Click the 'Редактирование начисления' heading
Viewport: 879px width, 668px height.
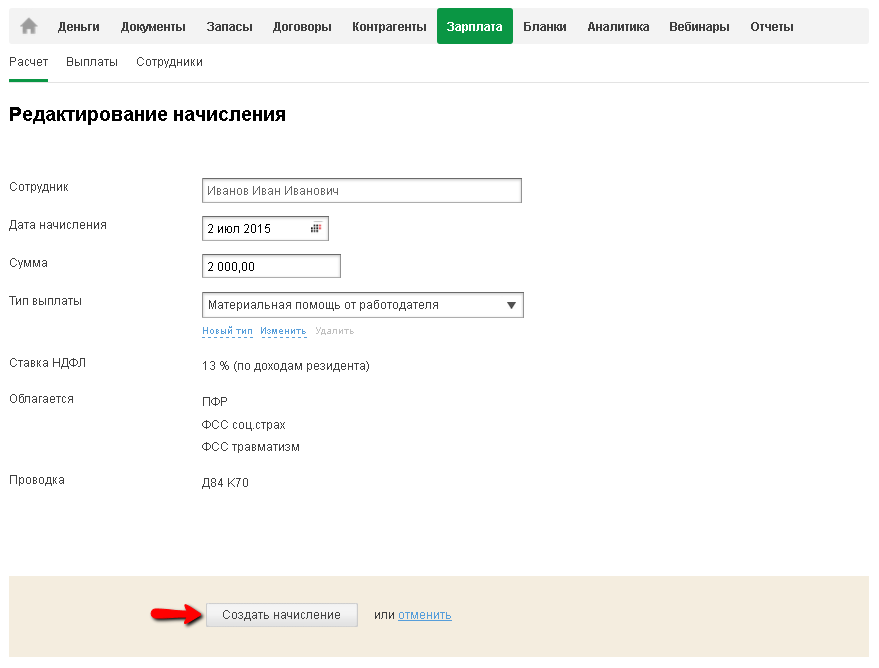coord(147,114)
